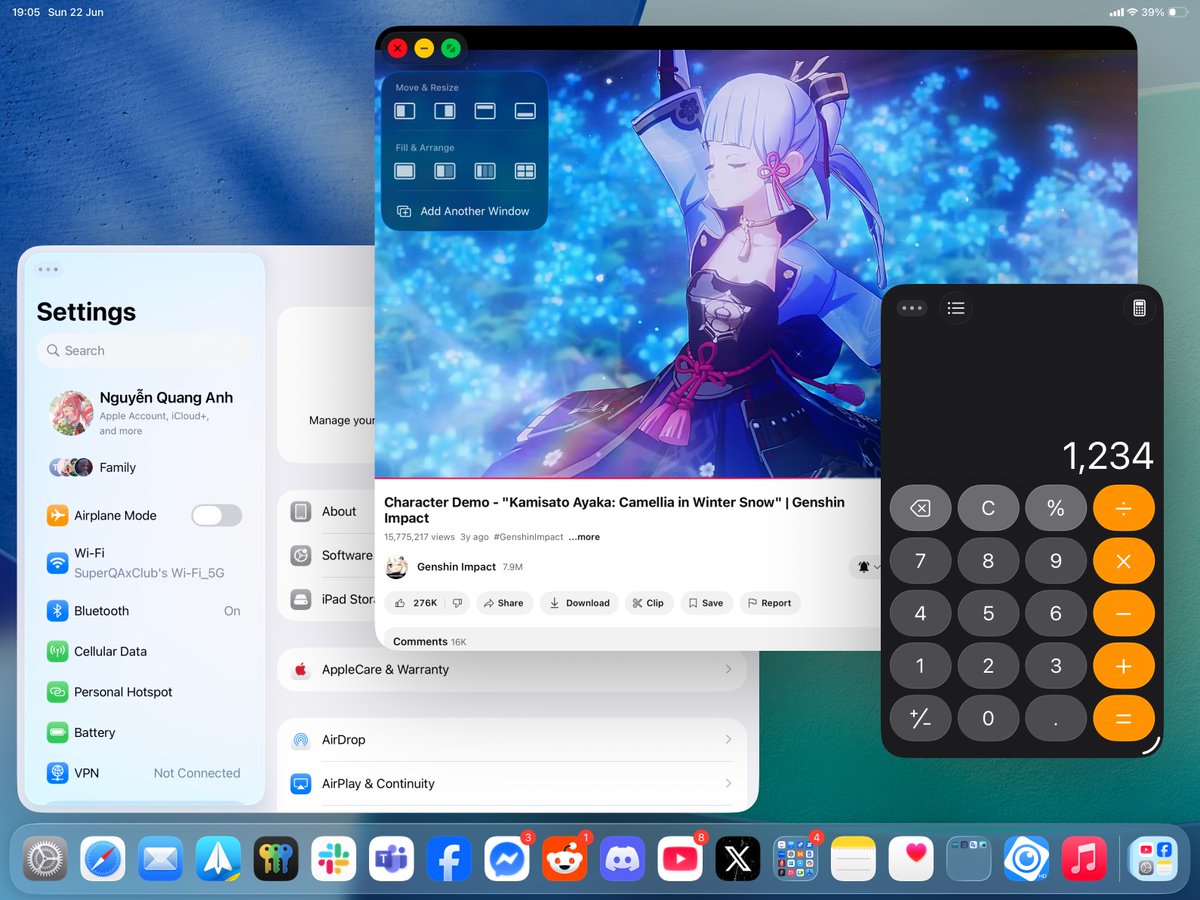Open Notes from the dock

coord(853,858)
